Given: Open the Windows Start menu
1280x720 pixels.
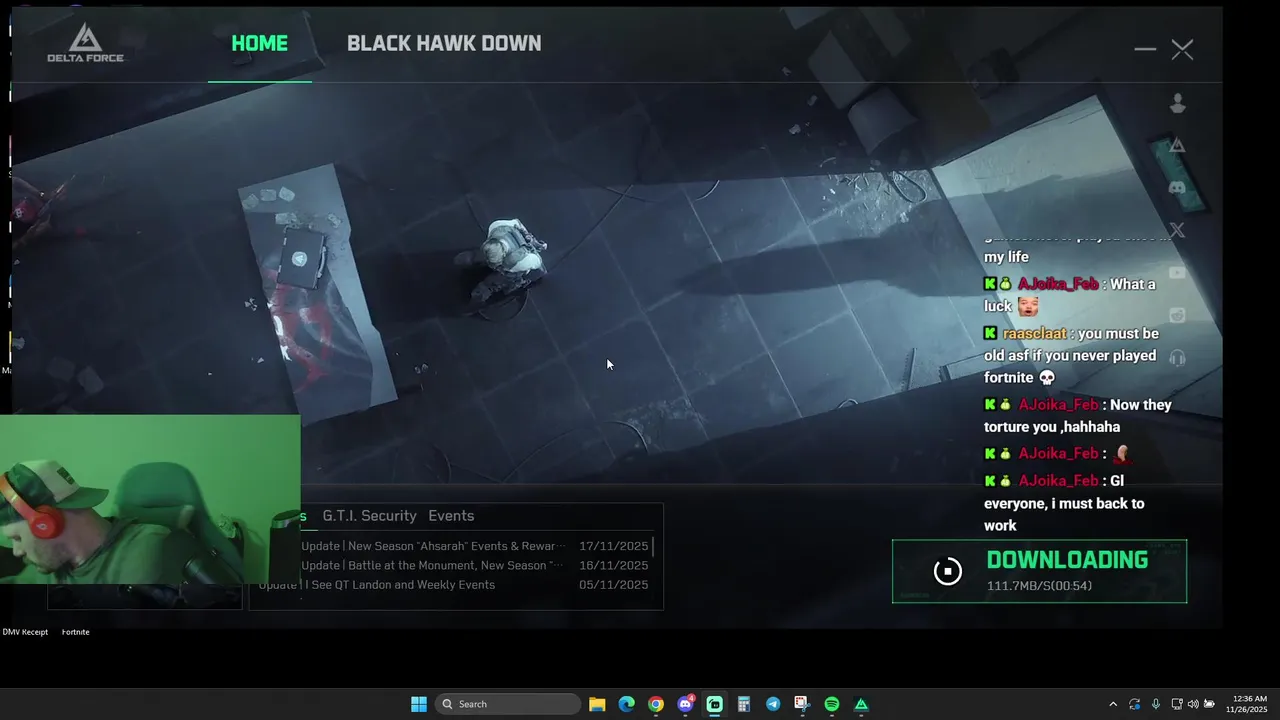Looking at the screenshot, I should (x=419, y=704).
